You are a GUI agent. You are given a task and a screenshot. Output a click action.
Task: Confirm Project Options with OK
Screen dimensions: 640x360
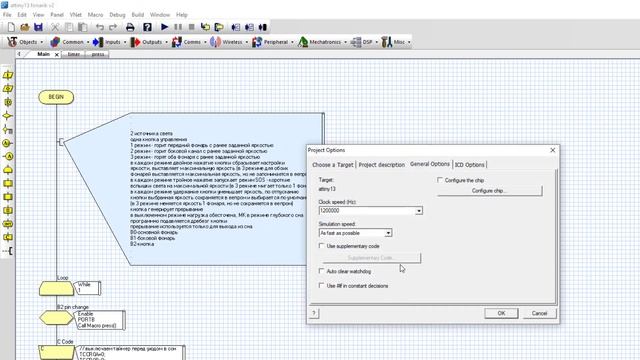coord(501,313)
